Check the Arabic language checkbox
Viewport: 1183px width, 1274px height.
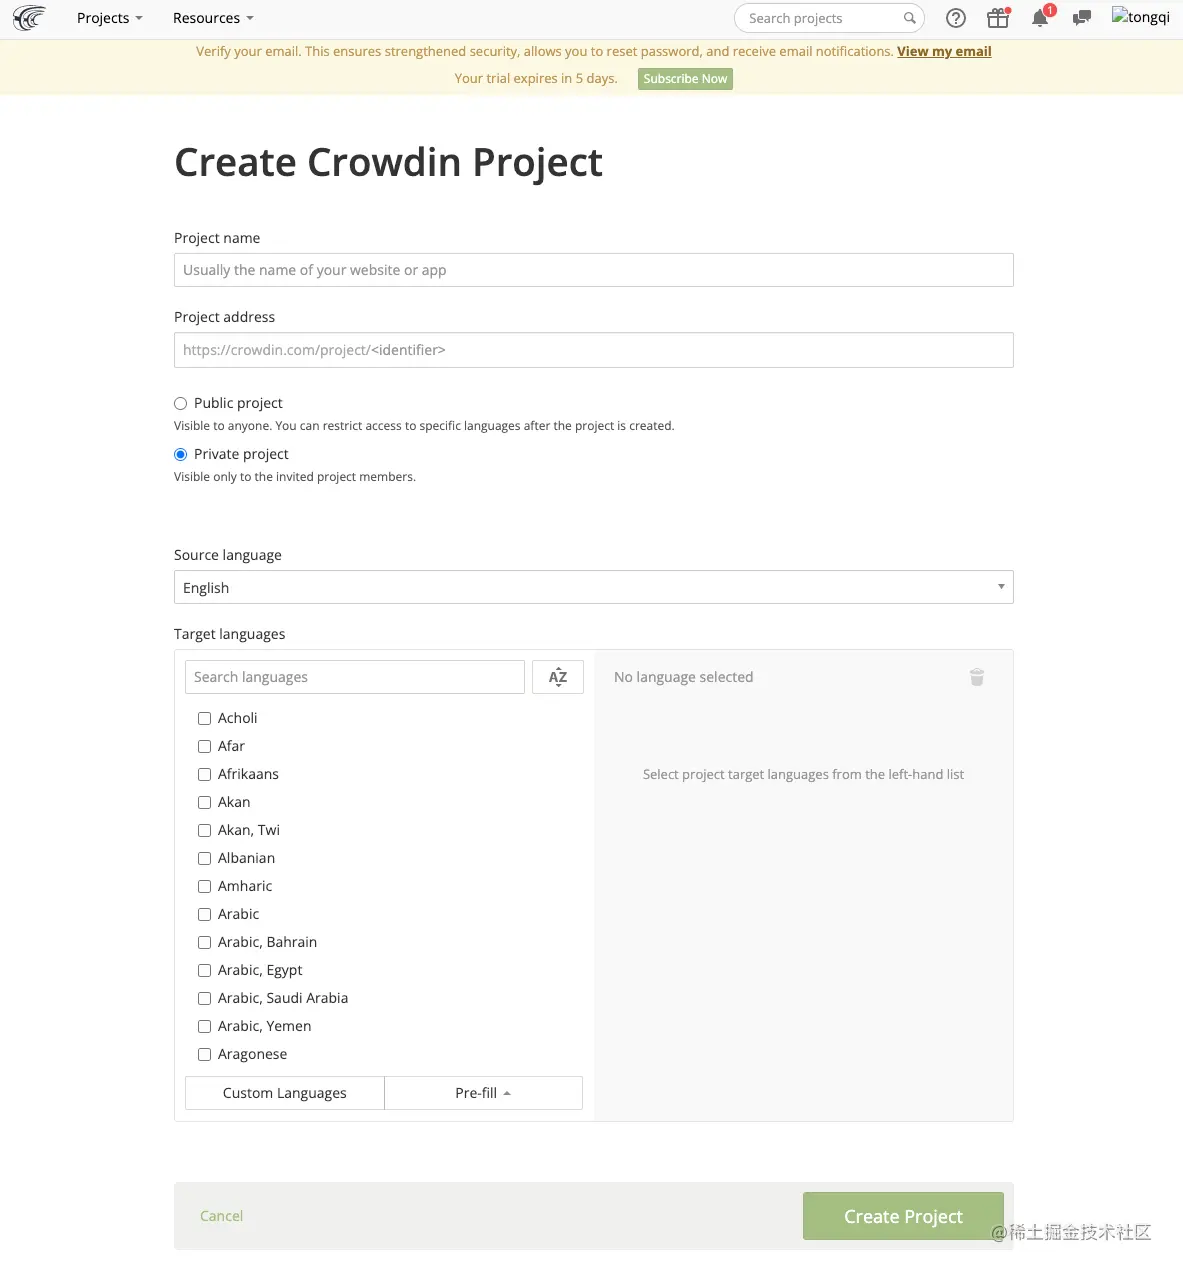pos(204,914)
